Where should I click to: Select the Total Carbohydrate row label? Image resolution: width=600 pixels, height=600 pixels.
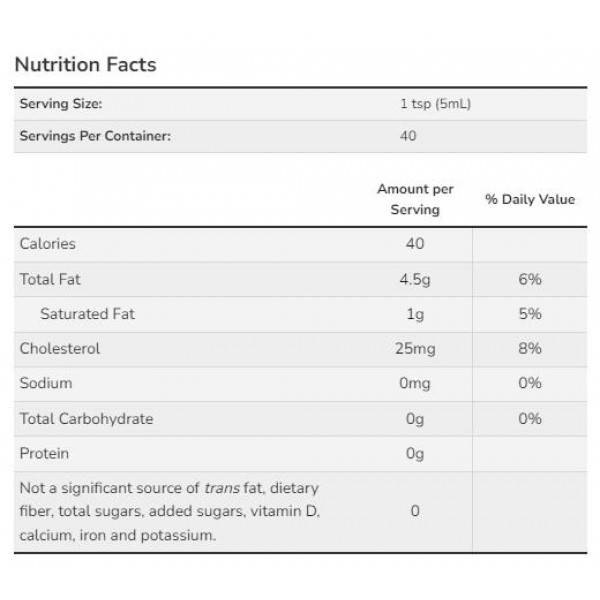pos(86,419)
